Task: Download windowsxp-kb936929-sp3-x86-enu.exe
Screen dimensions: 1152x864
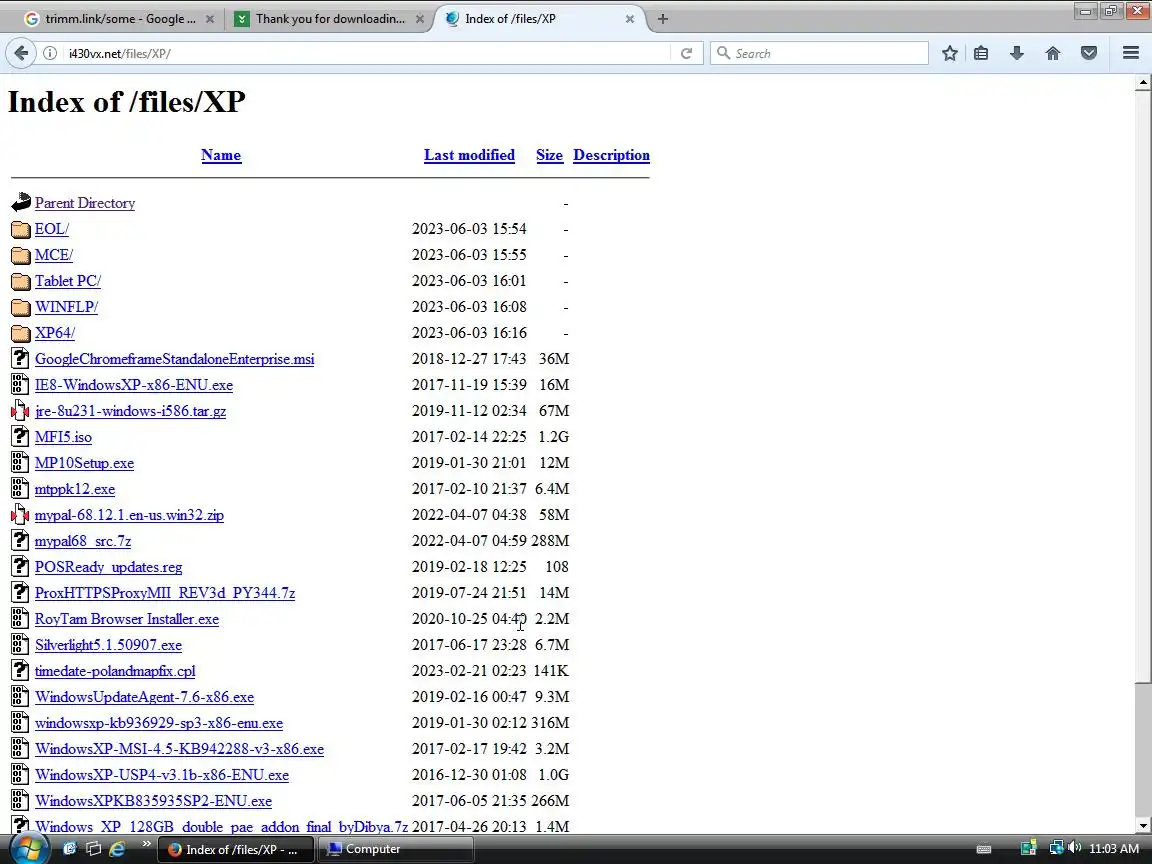Action: (x=159, y=724)
